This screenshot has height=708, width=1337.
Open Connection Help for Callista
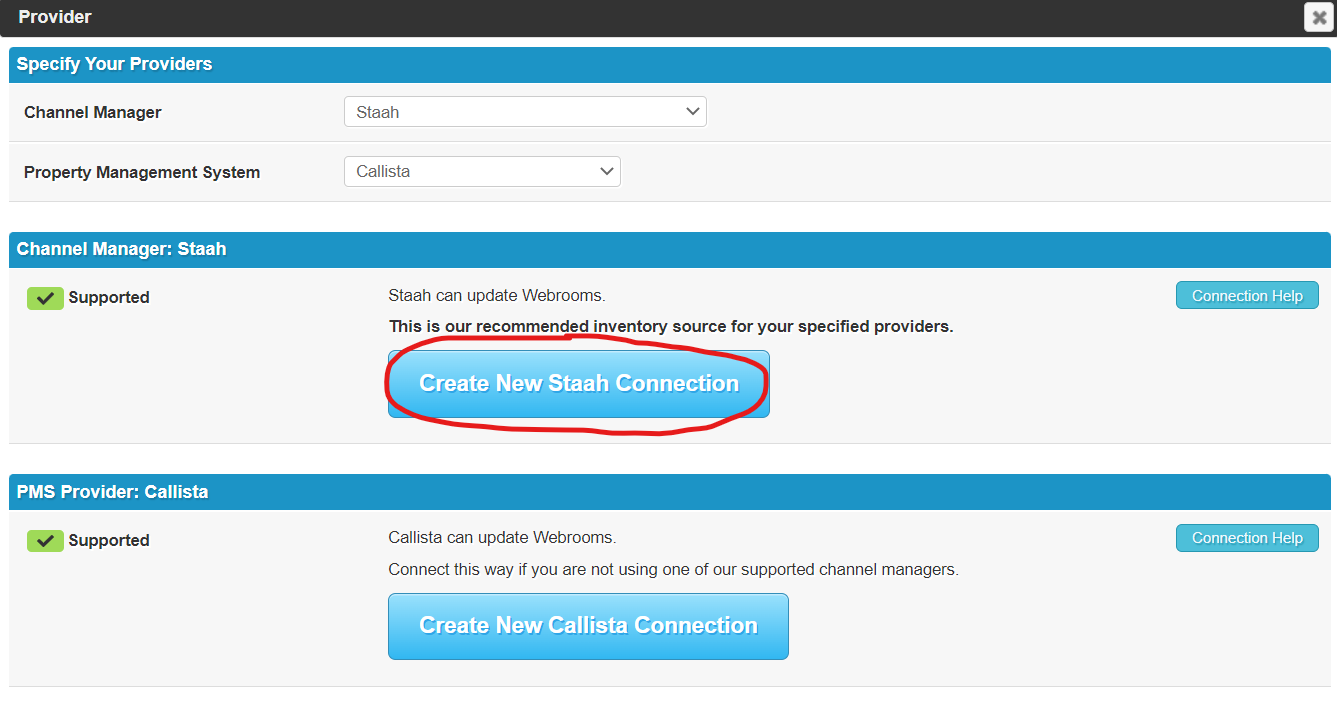click(1247, 538)
